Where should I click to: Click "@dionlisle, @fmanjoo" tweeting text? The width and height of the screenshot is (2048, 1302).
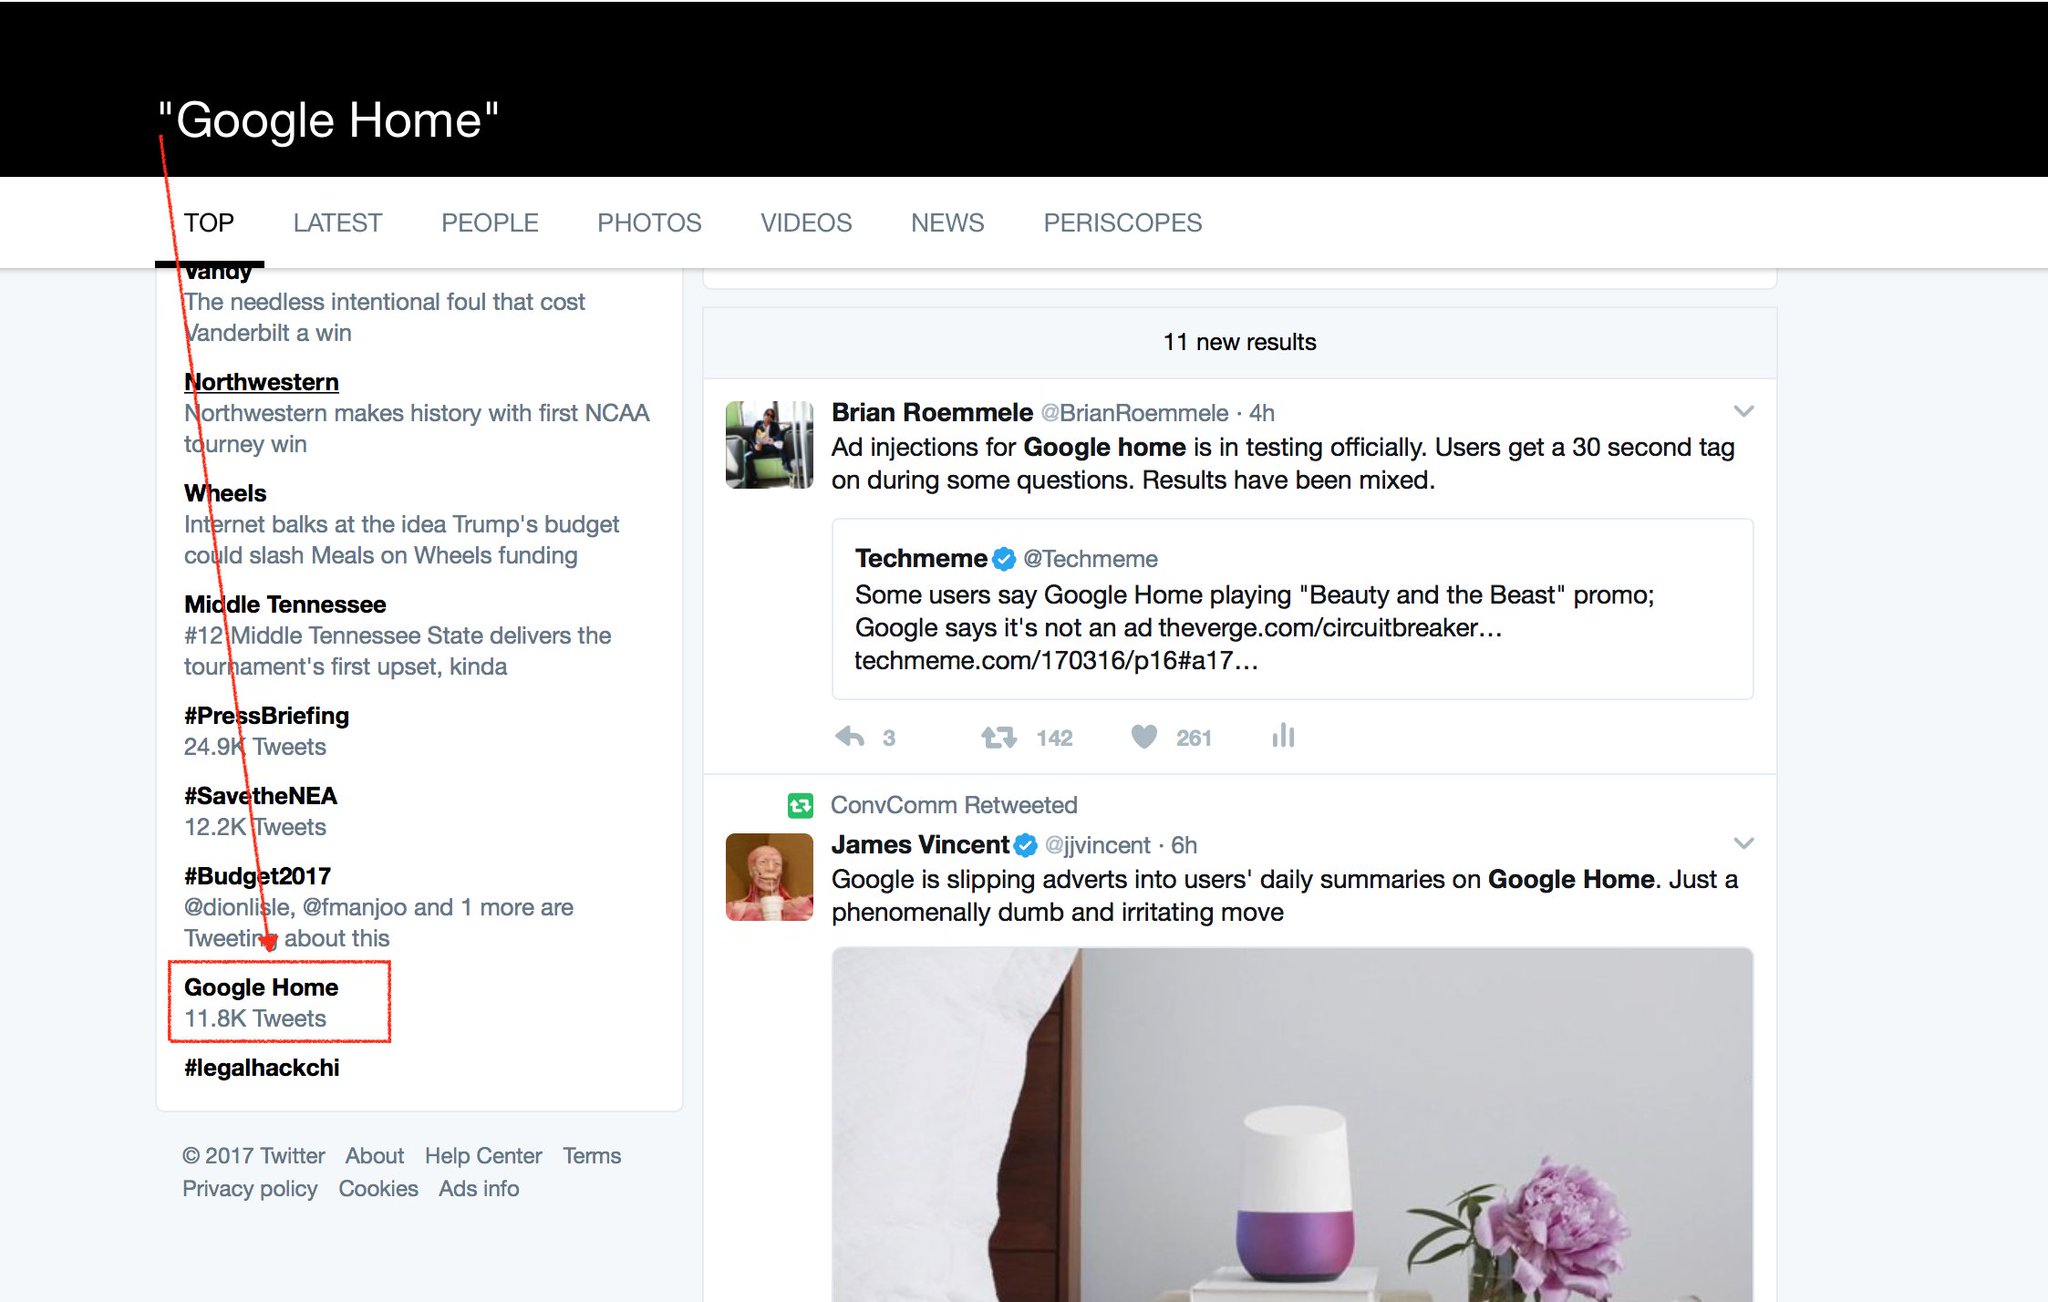tap(378, 922)
